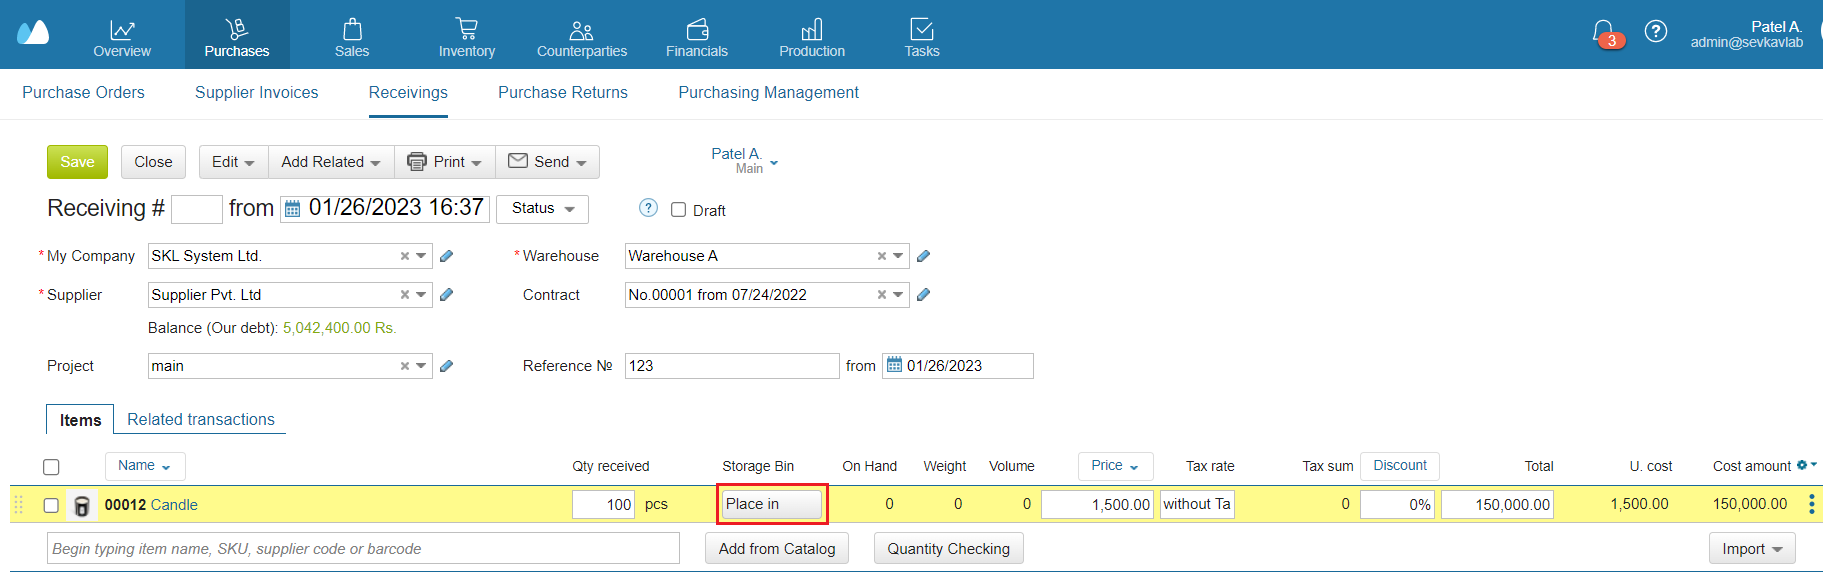Select the Candle row checkbox
The image size is (1823, 583).
[51, 506]
